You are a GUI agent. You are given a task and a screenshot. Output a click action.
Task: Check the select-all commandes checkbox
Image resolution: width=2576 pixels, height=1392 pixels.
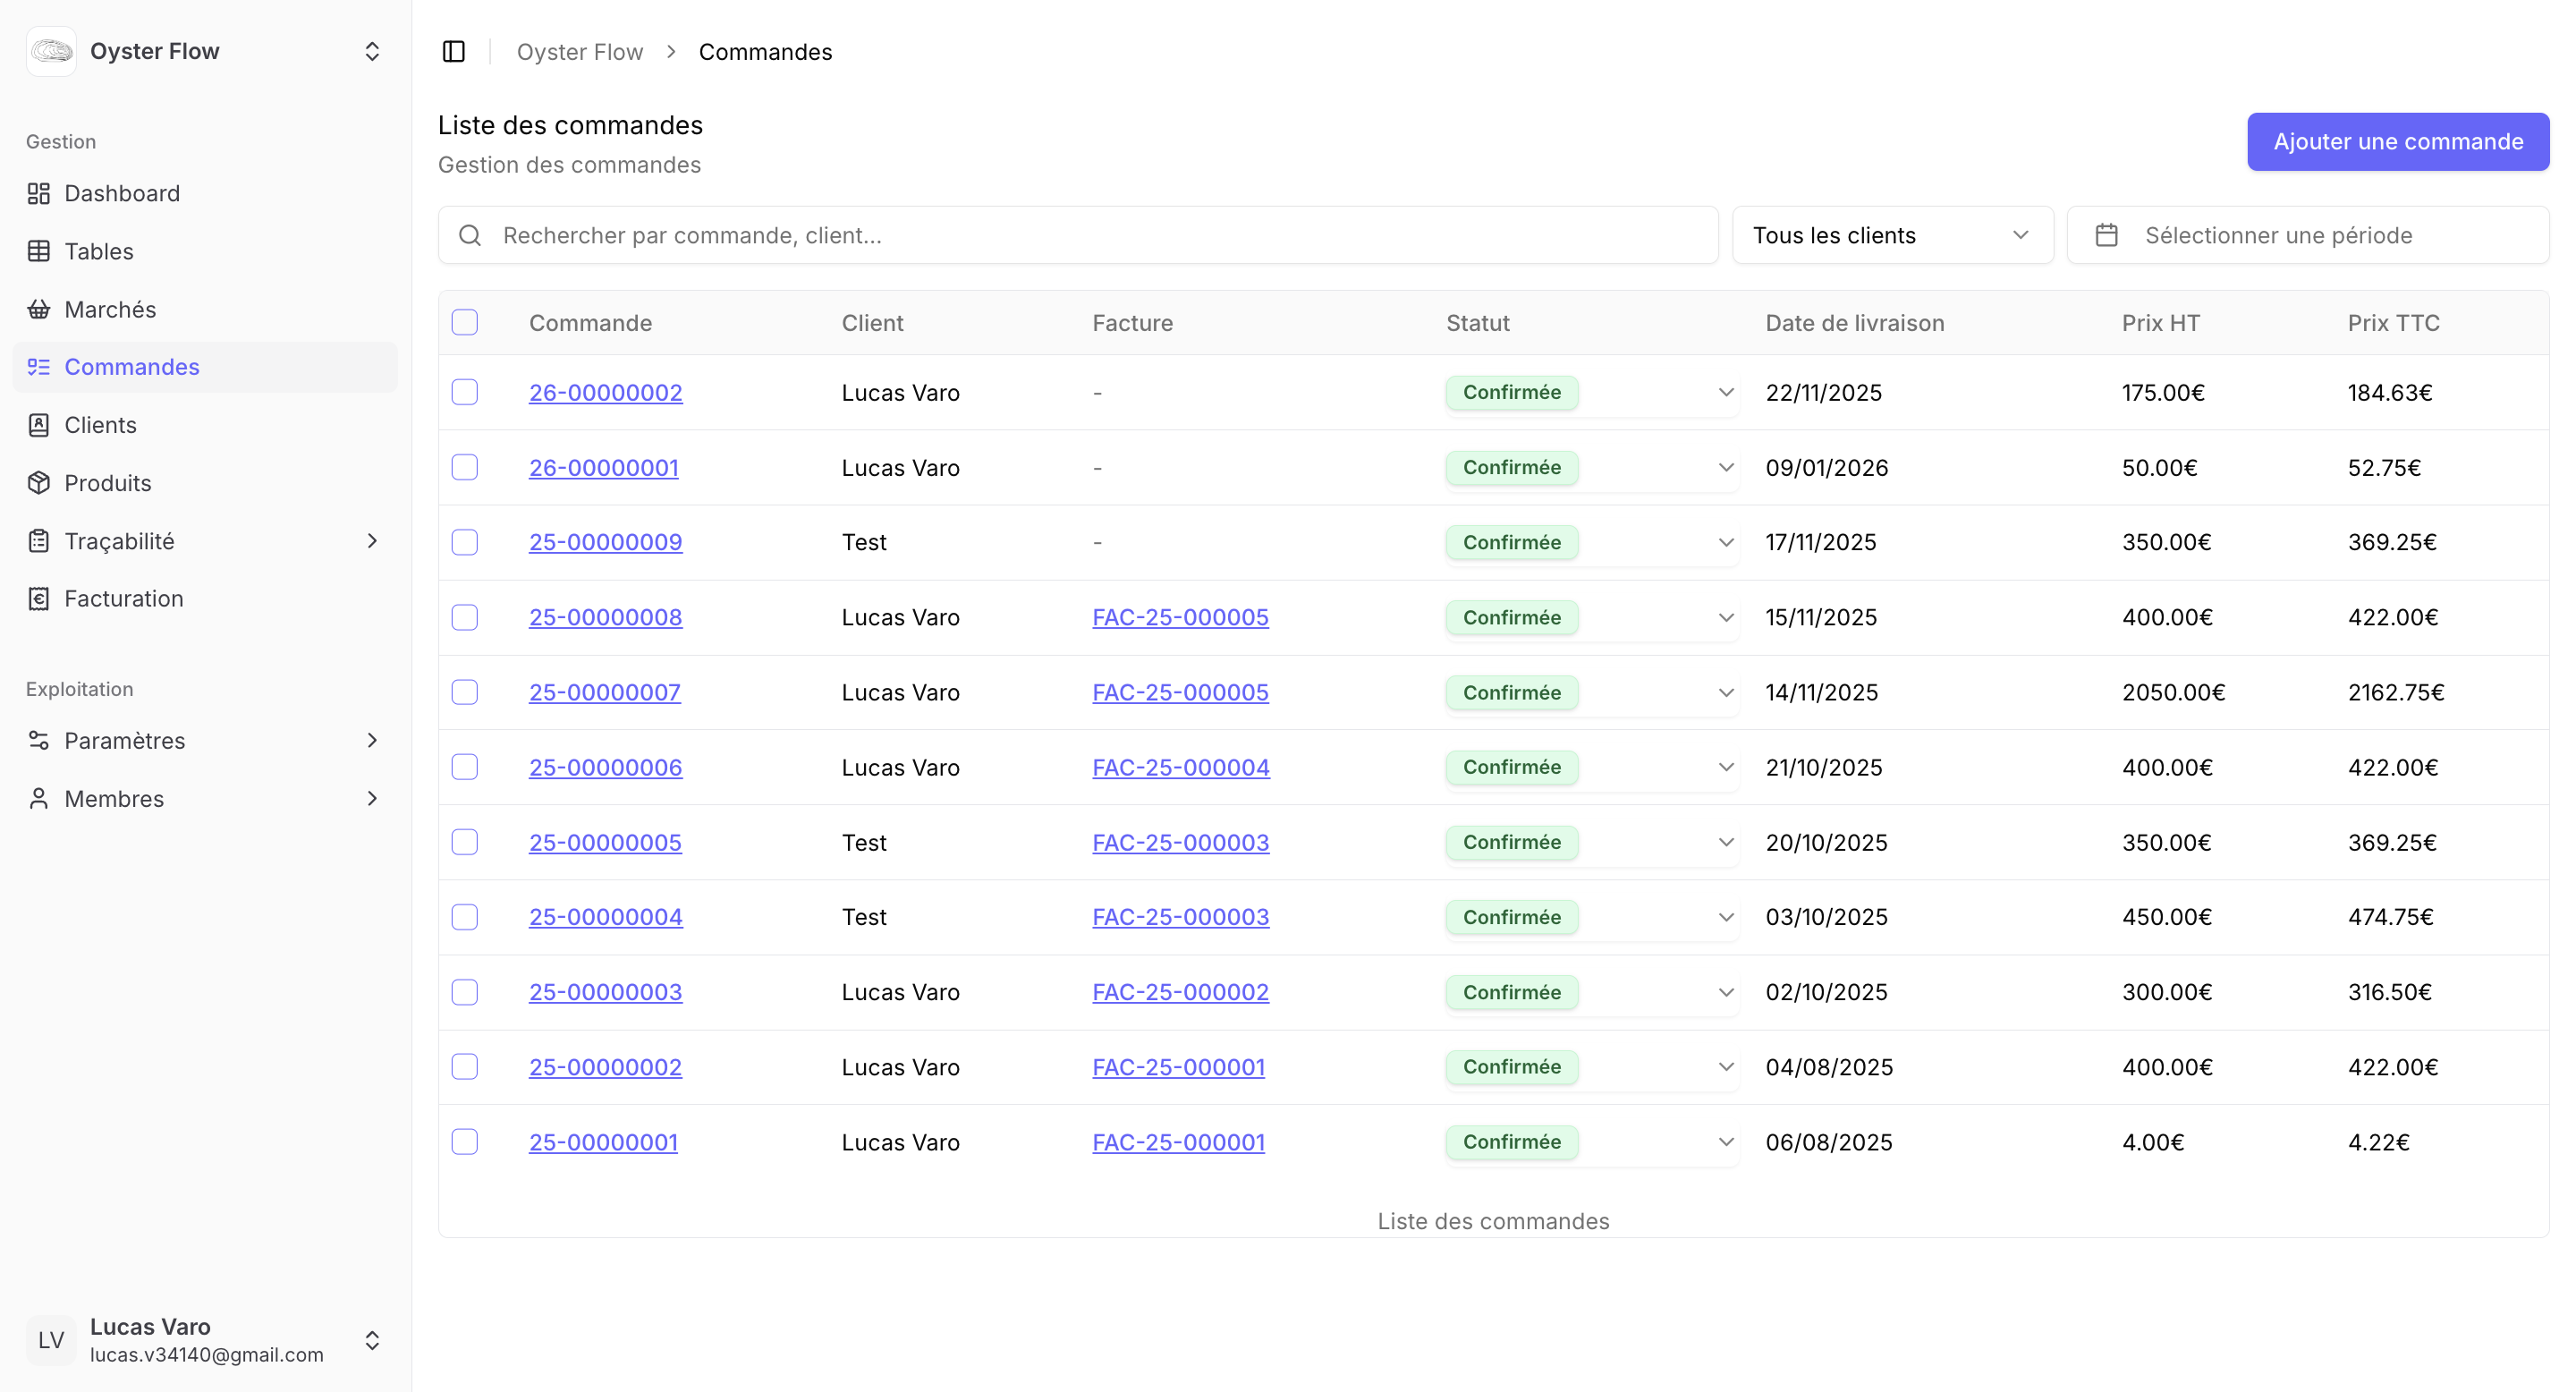(464, 322)
